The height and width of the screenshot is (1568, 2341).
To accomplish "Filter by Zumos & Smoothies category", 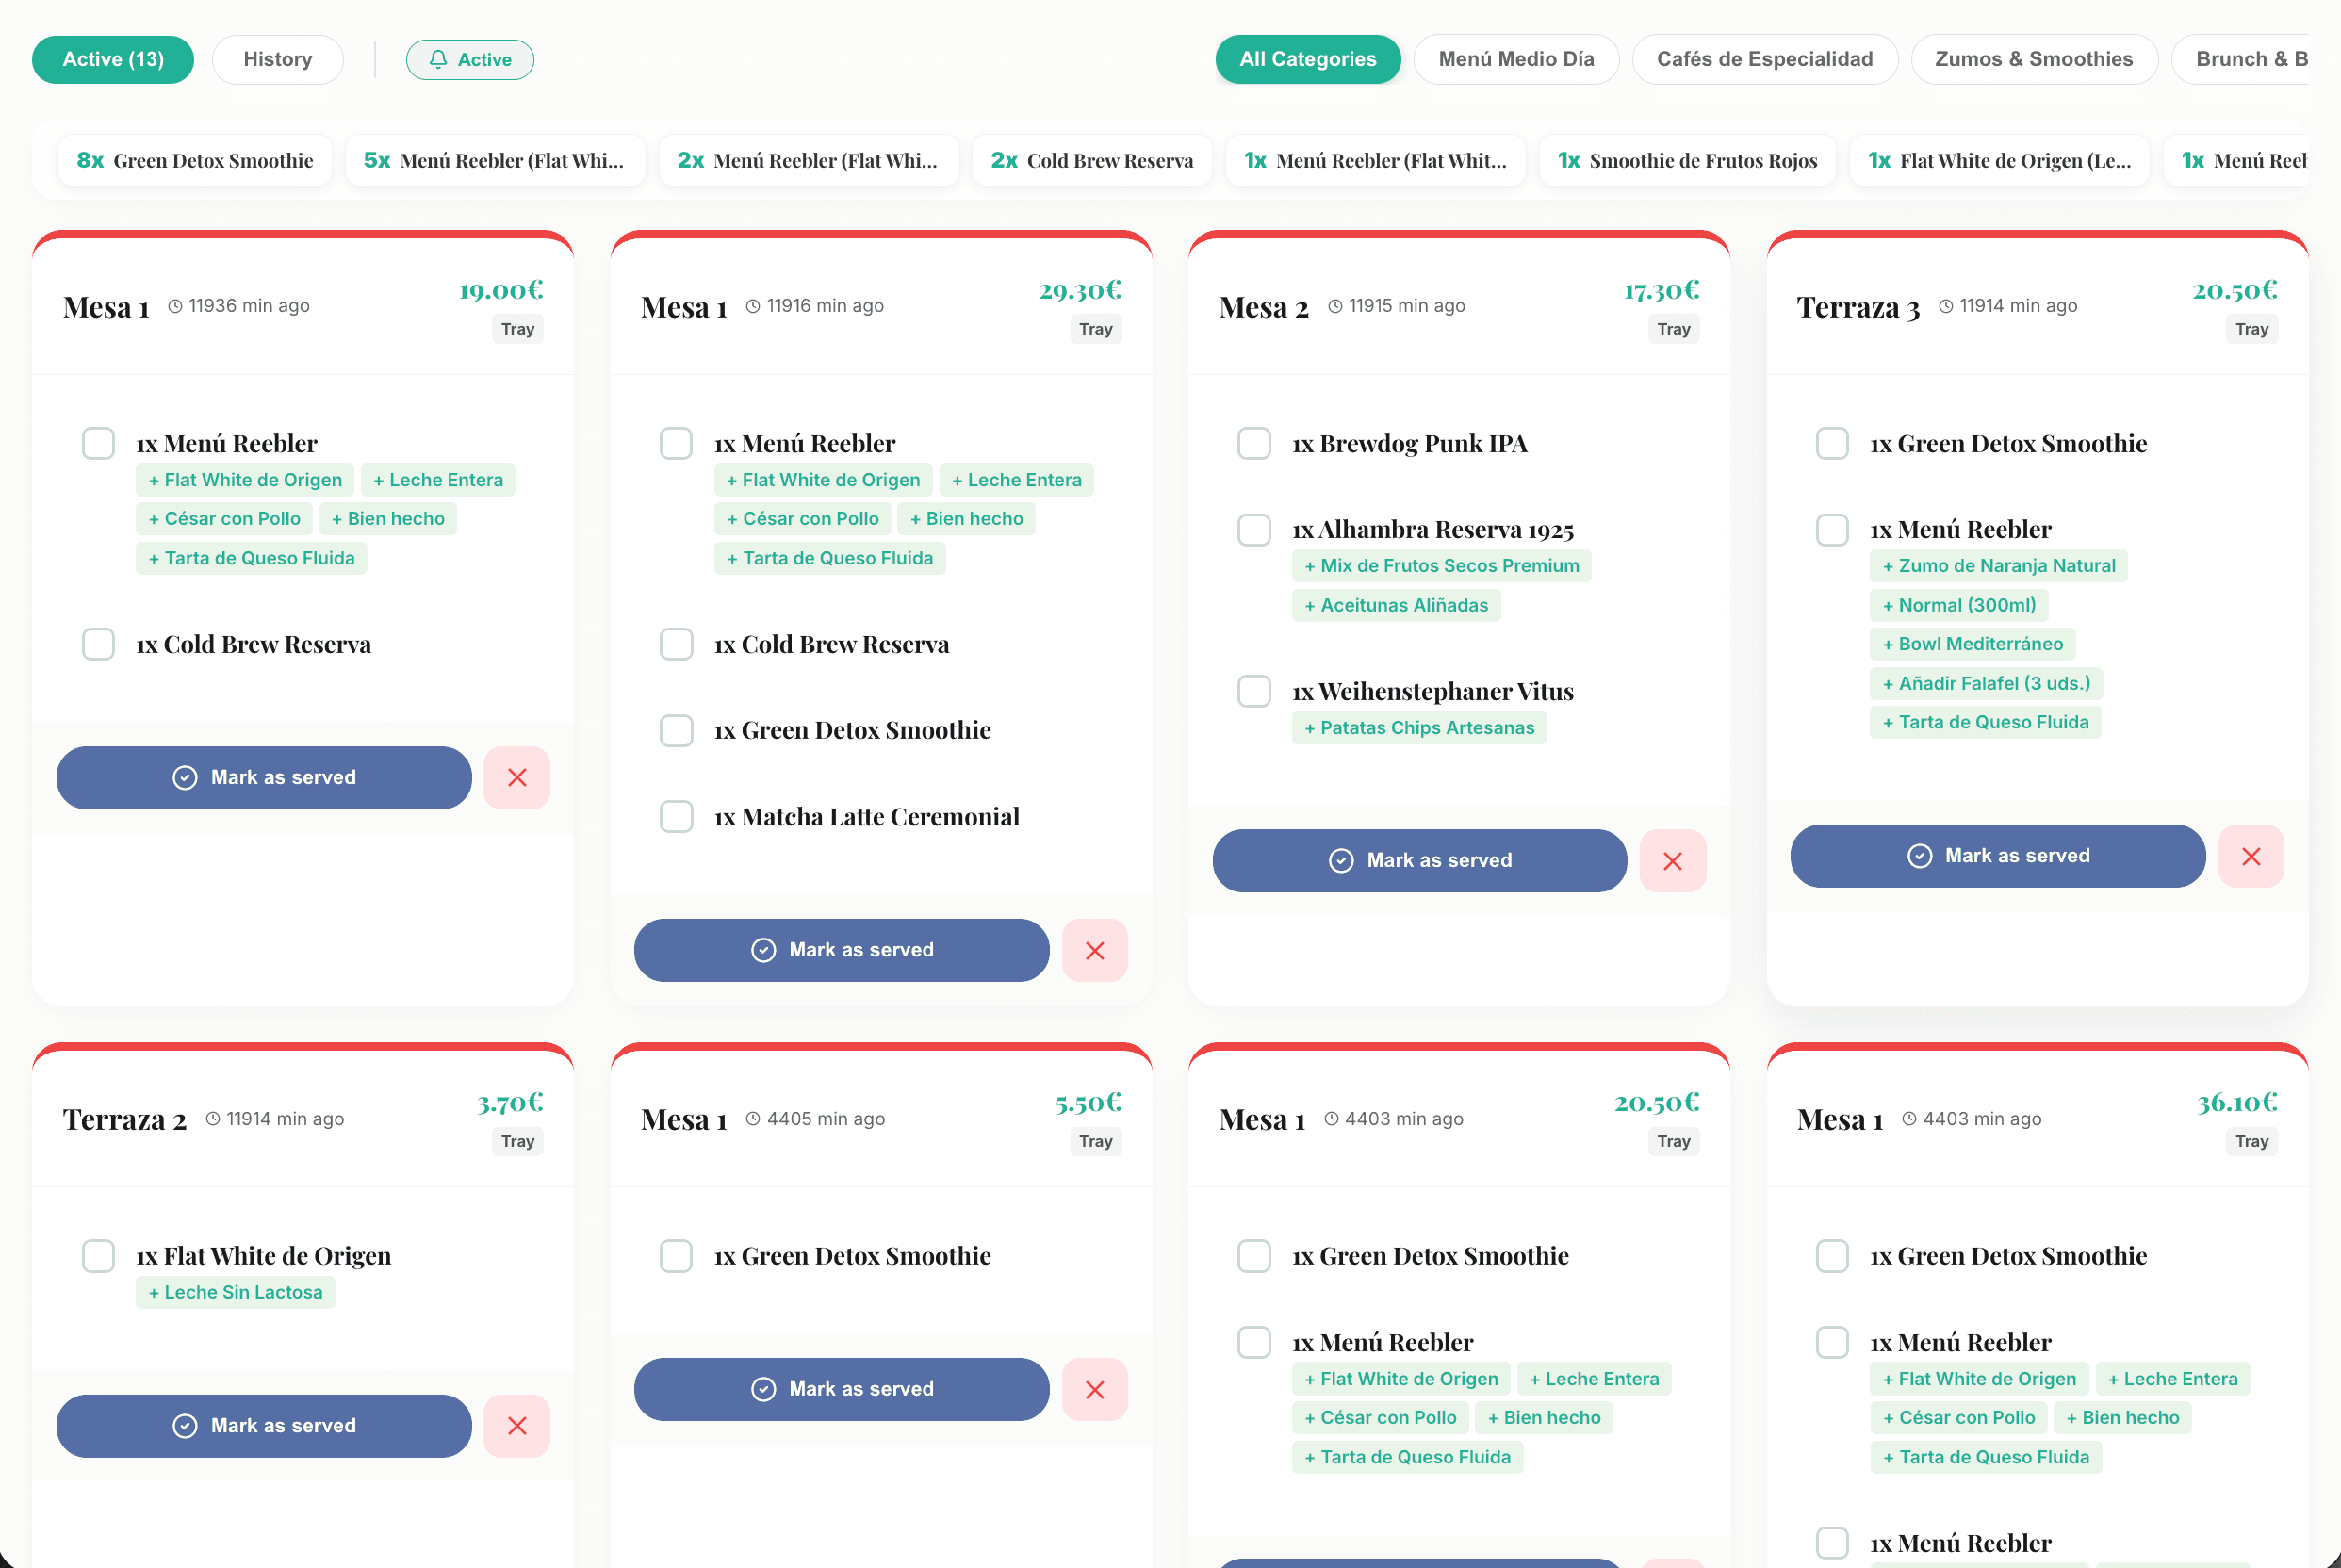I will pyautogui.click(x=2033, y=59).
